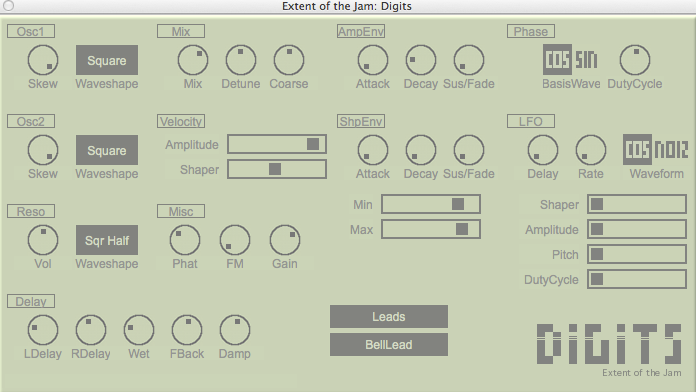The width and height of the screenshot is (696, 392).
Task: Click the Osc2 Skew knob
Action: click(43, 150)
